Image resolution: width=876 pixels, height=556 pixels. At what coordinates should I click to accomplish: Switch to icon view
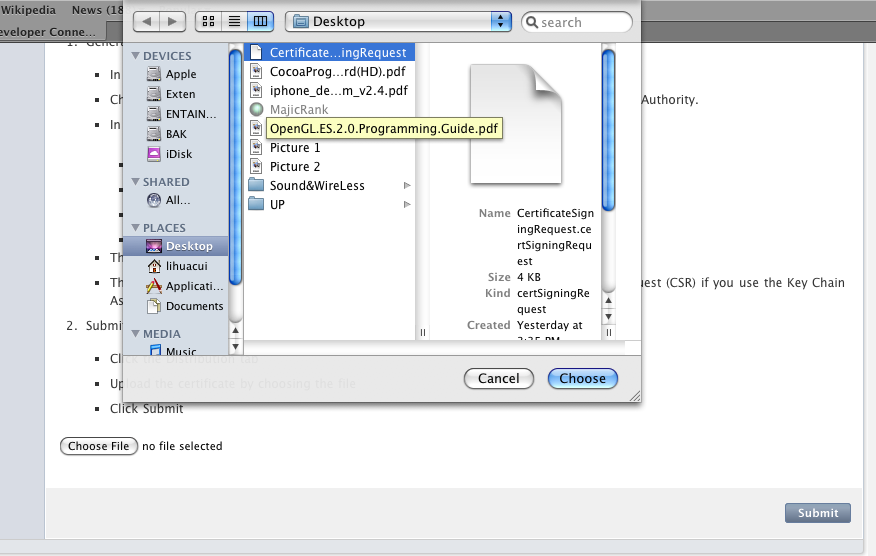pos(208,22)
